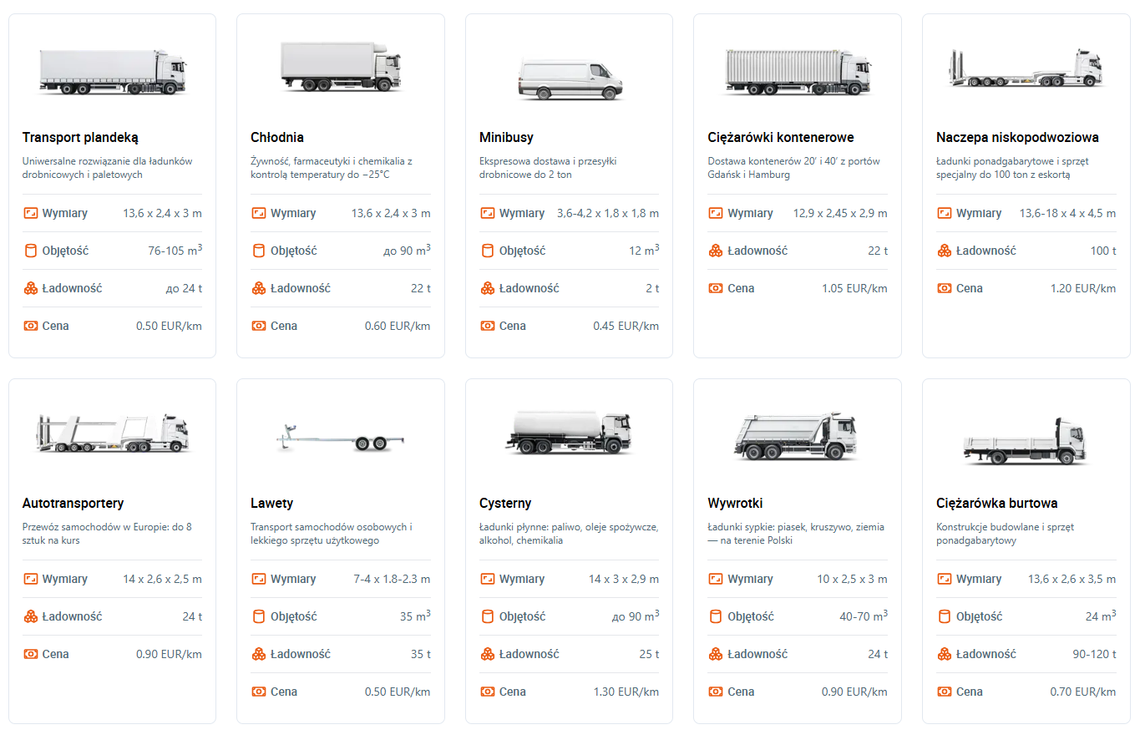The image size is (1140, 735).
Task: Select the Wywrotki heading
Action: tap(735, 503)
